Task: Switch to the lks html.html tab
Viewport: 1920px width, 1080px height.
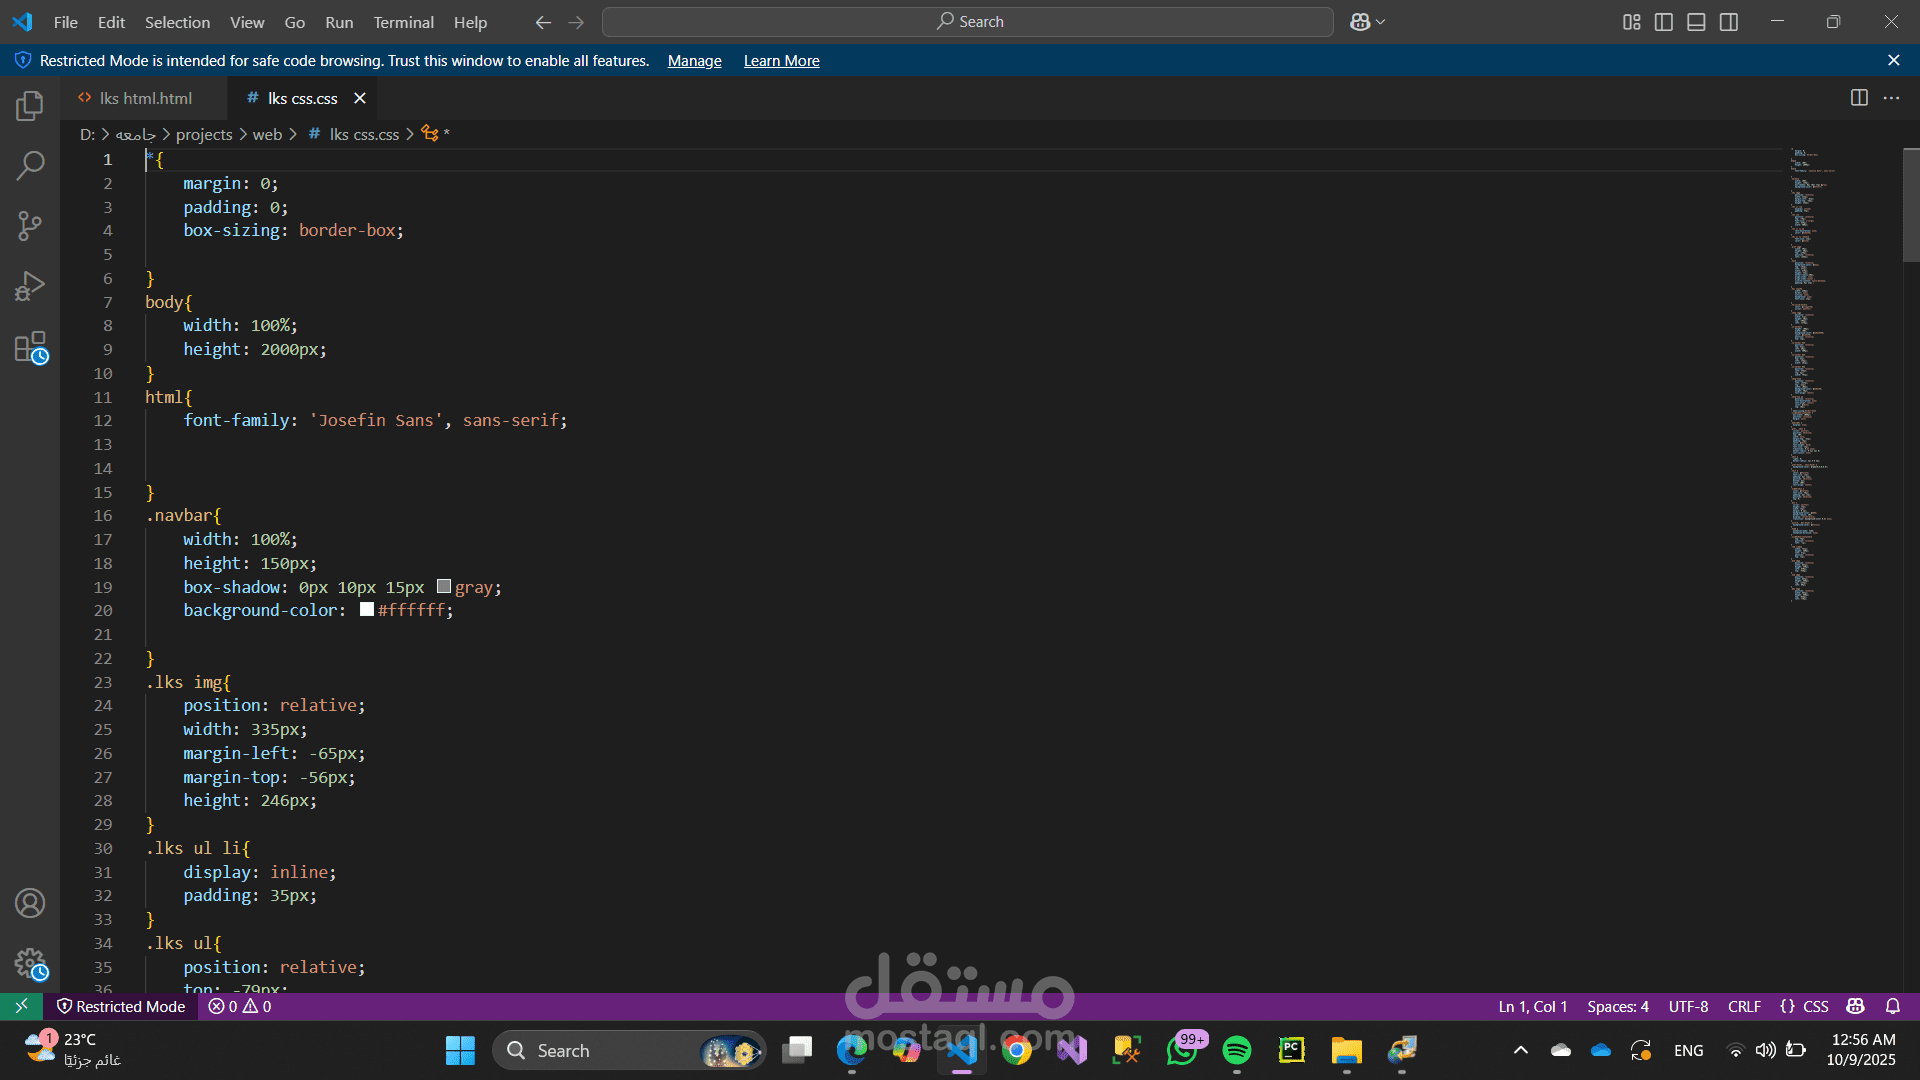Action: point(145,98)
